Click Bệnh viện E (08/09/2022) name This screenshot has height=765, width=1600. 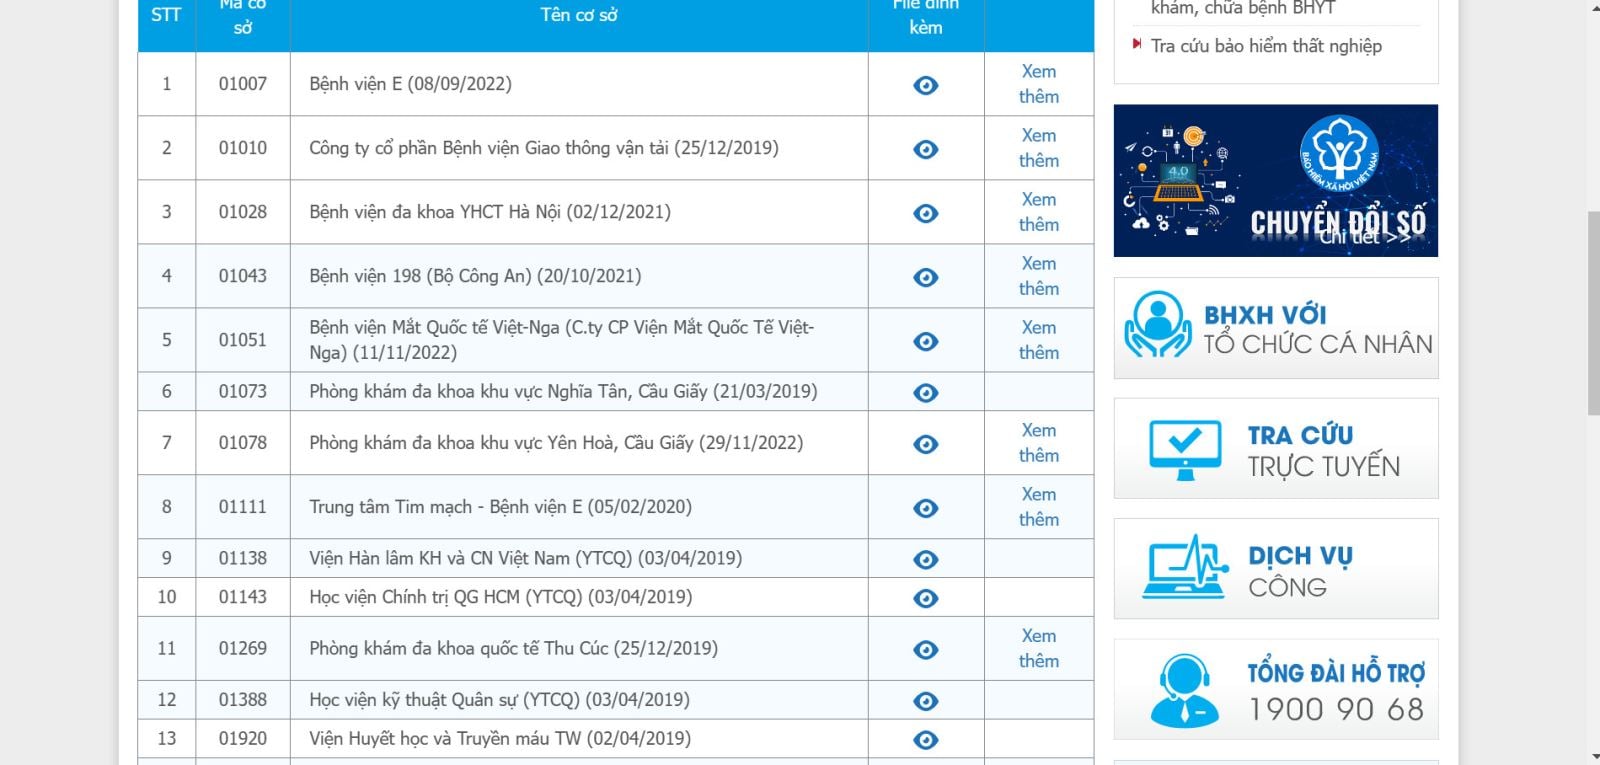point(410,84)
